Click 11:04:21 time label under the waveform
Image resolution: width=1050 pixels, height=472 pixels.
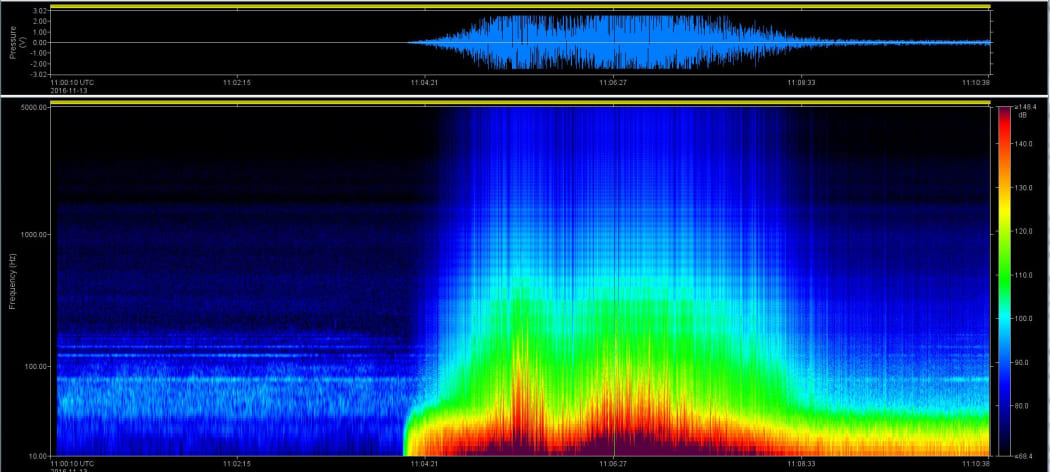coord(425,83)
